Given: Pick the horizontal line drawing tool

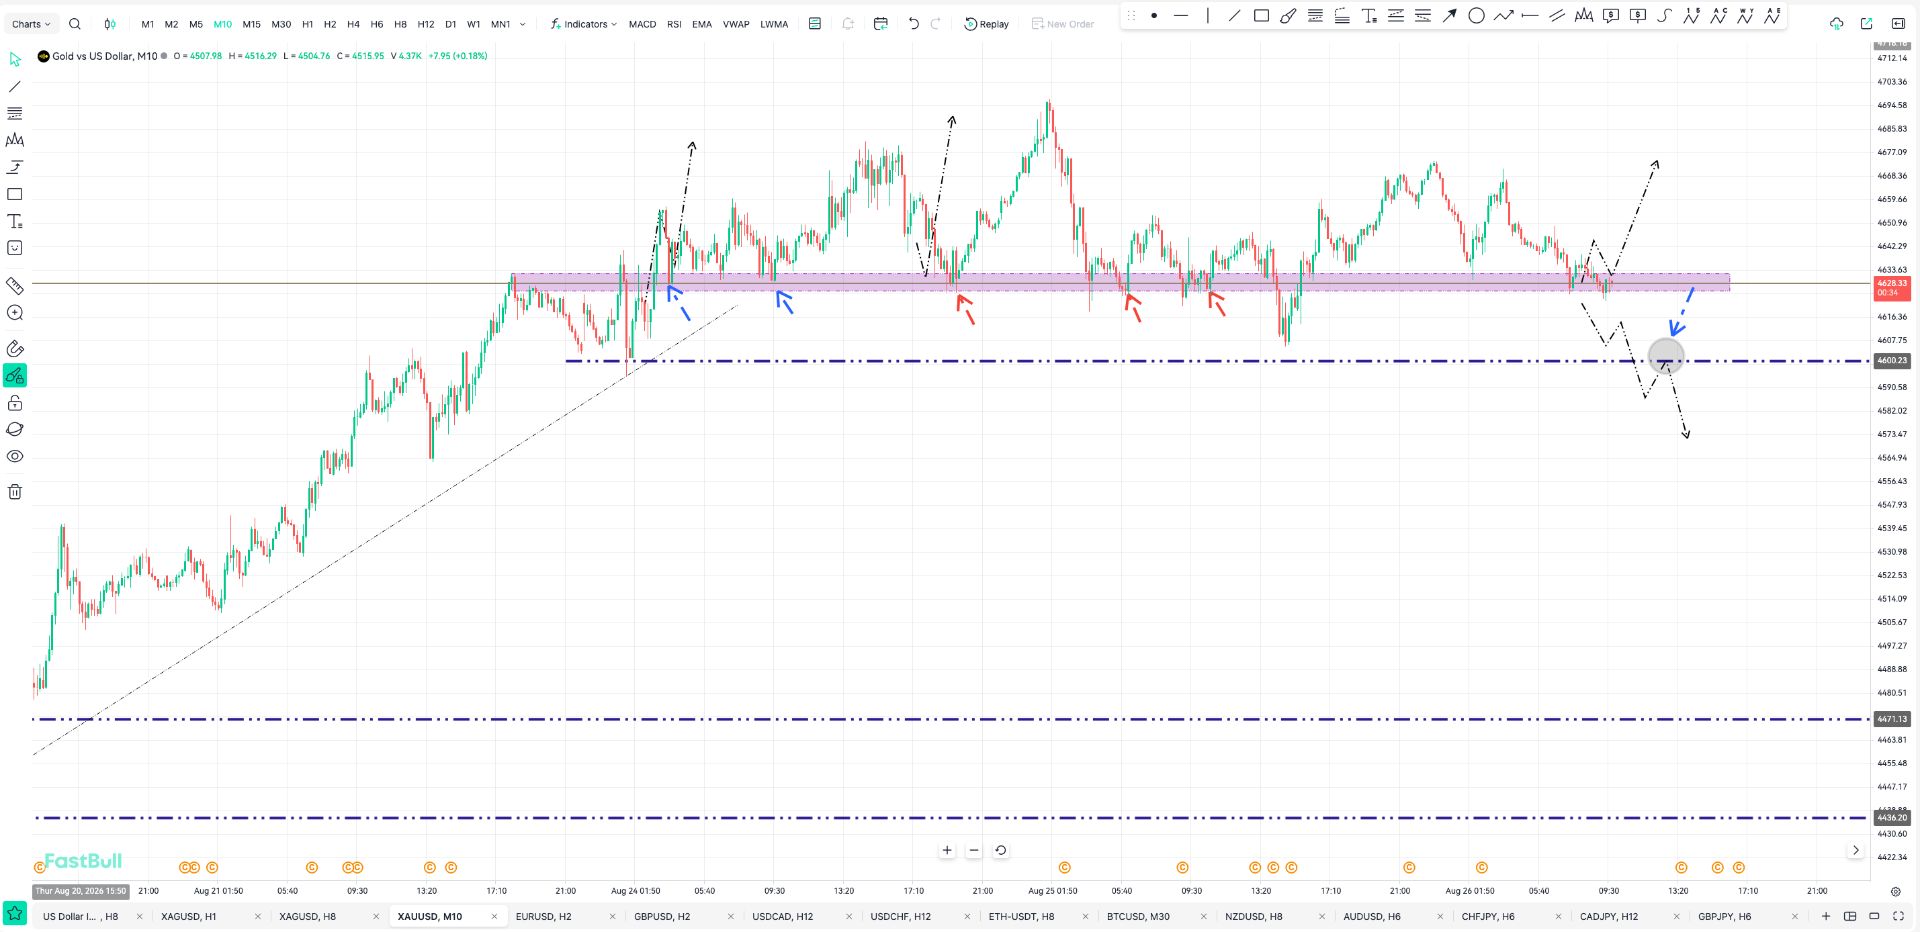Looking at the screenshot, I should (x=1181, y=16).
